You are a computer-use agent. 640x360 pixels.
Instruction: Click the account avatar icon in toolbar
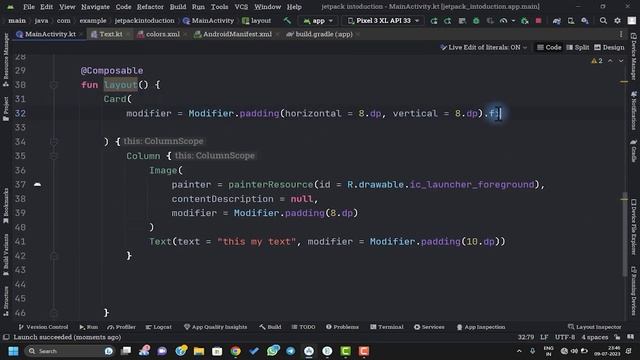[x=631, y=20]
